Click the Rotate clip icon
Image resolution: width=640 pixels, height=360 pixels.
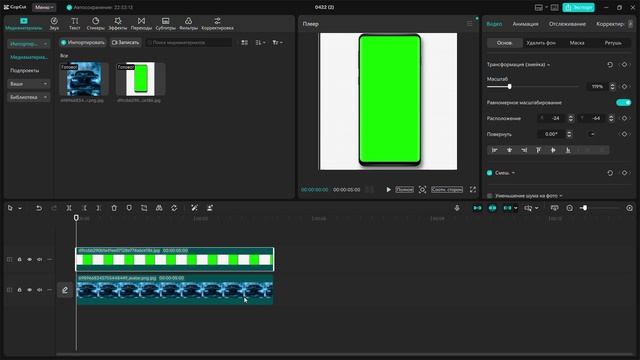(174, 208)
